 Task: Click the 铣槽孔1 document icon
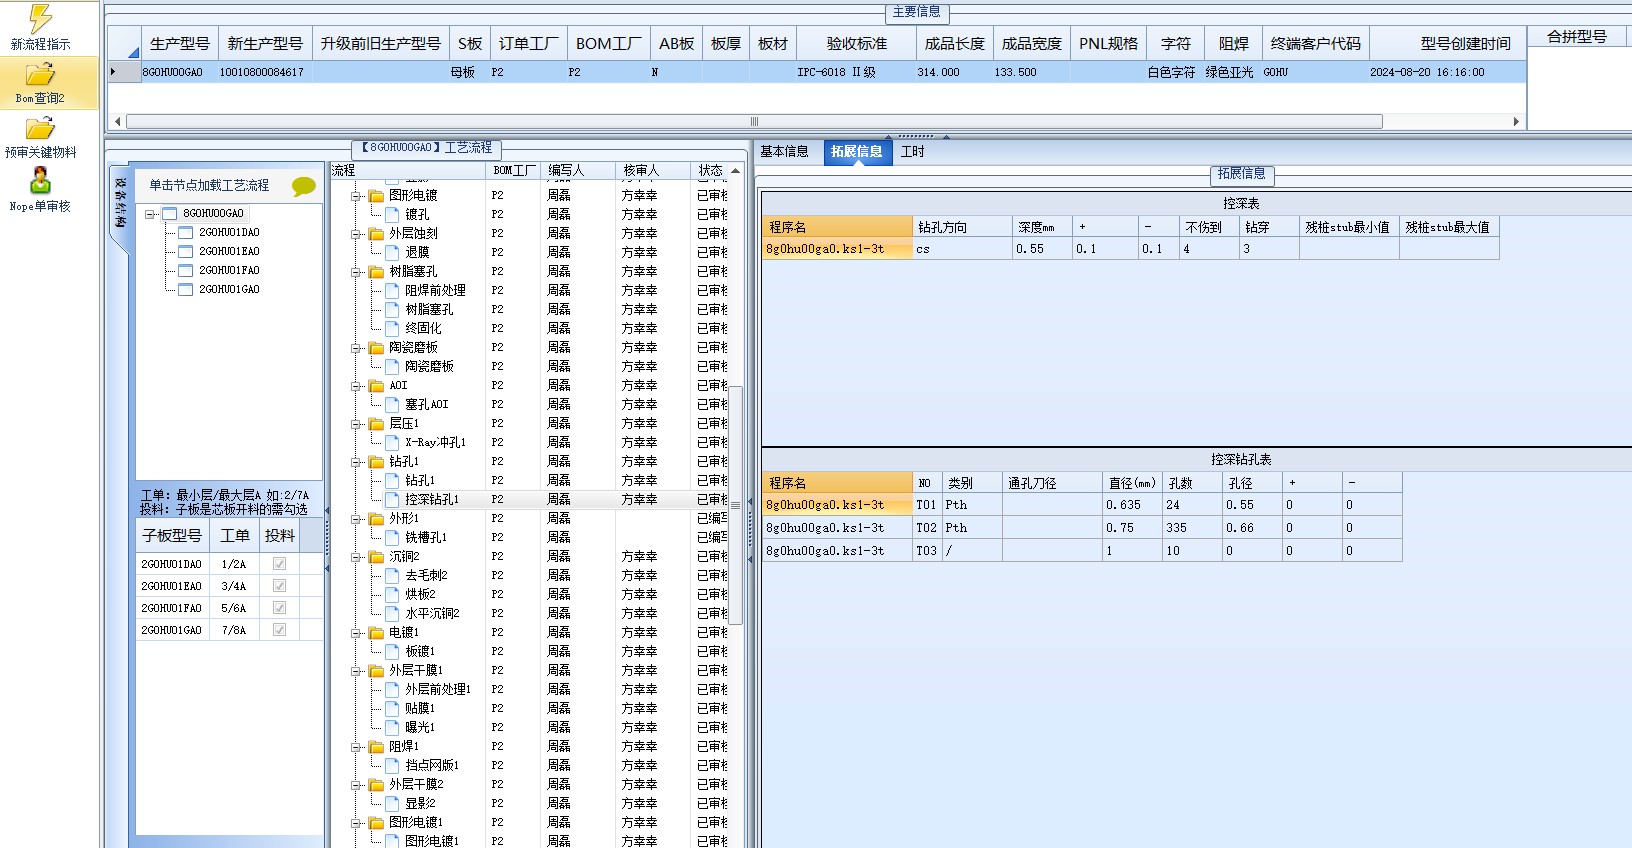pyautogui.click(x=393, y=537)
